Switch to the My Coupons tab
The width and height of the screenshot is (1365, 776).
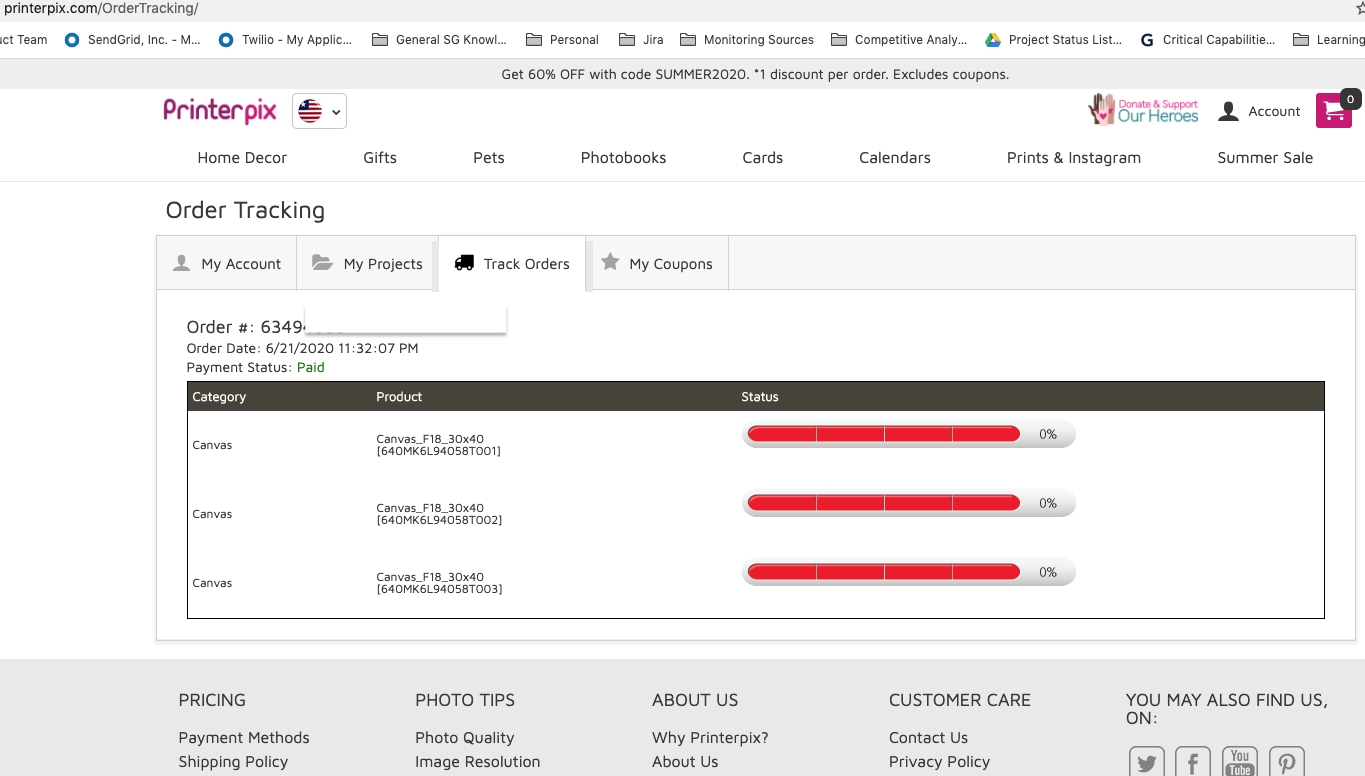pyautogui.click(x=658, y=263)
